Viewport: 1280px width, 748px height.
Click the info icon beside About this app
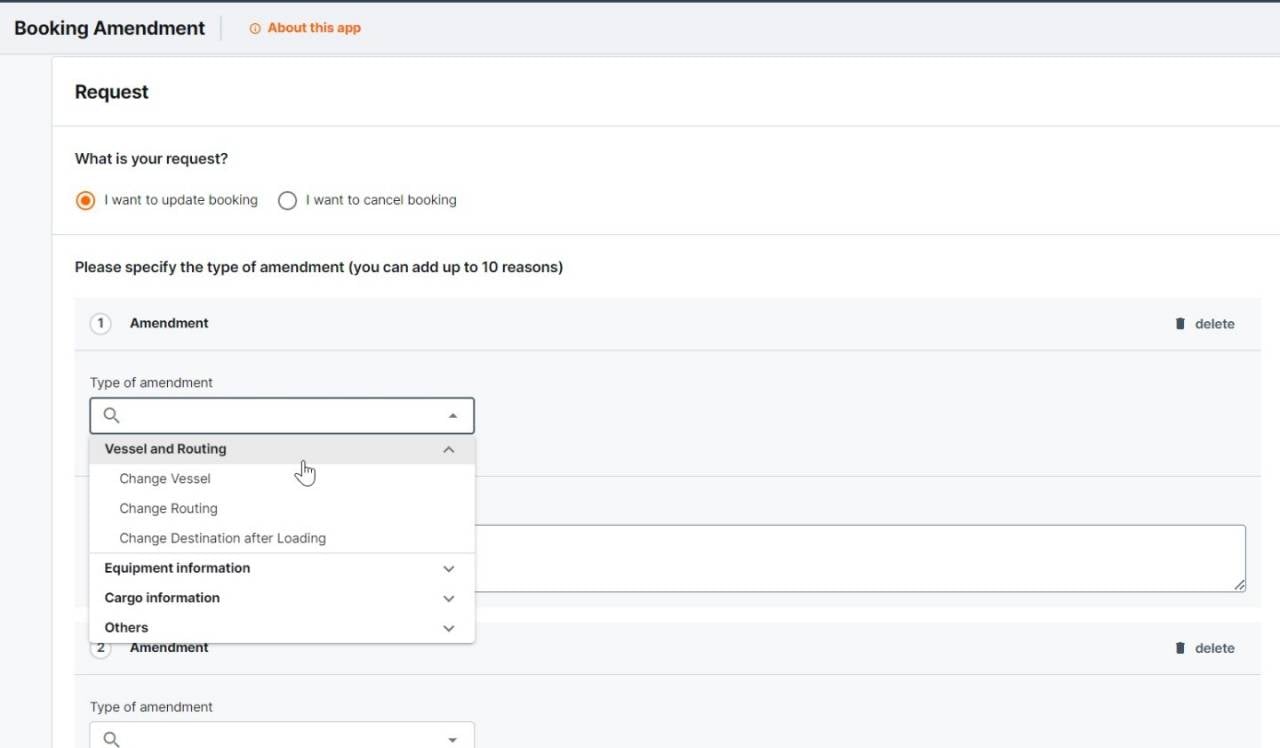coord(255,29)
